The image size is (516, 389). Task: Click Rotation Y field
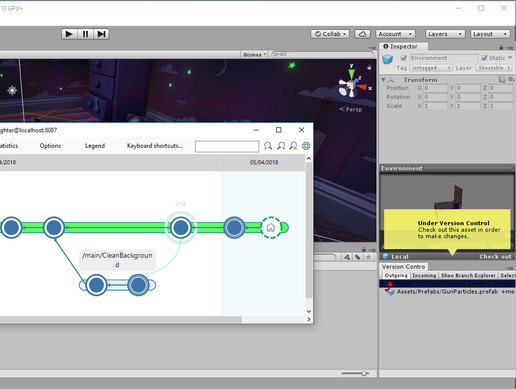coord(468,97)
